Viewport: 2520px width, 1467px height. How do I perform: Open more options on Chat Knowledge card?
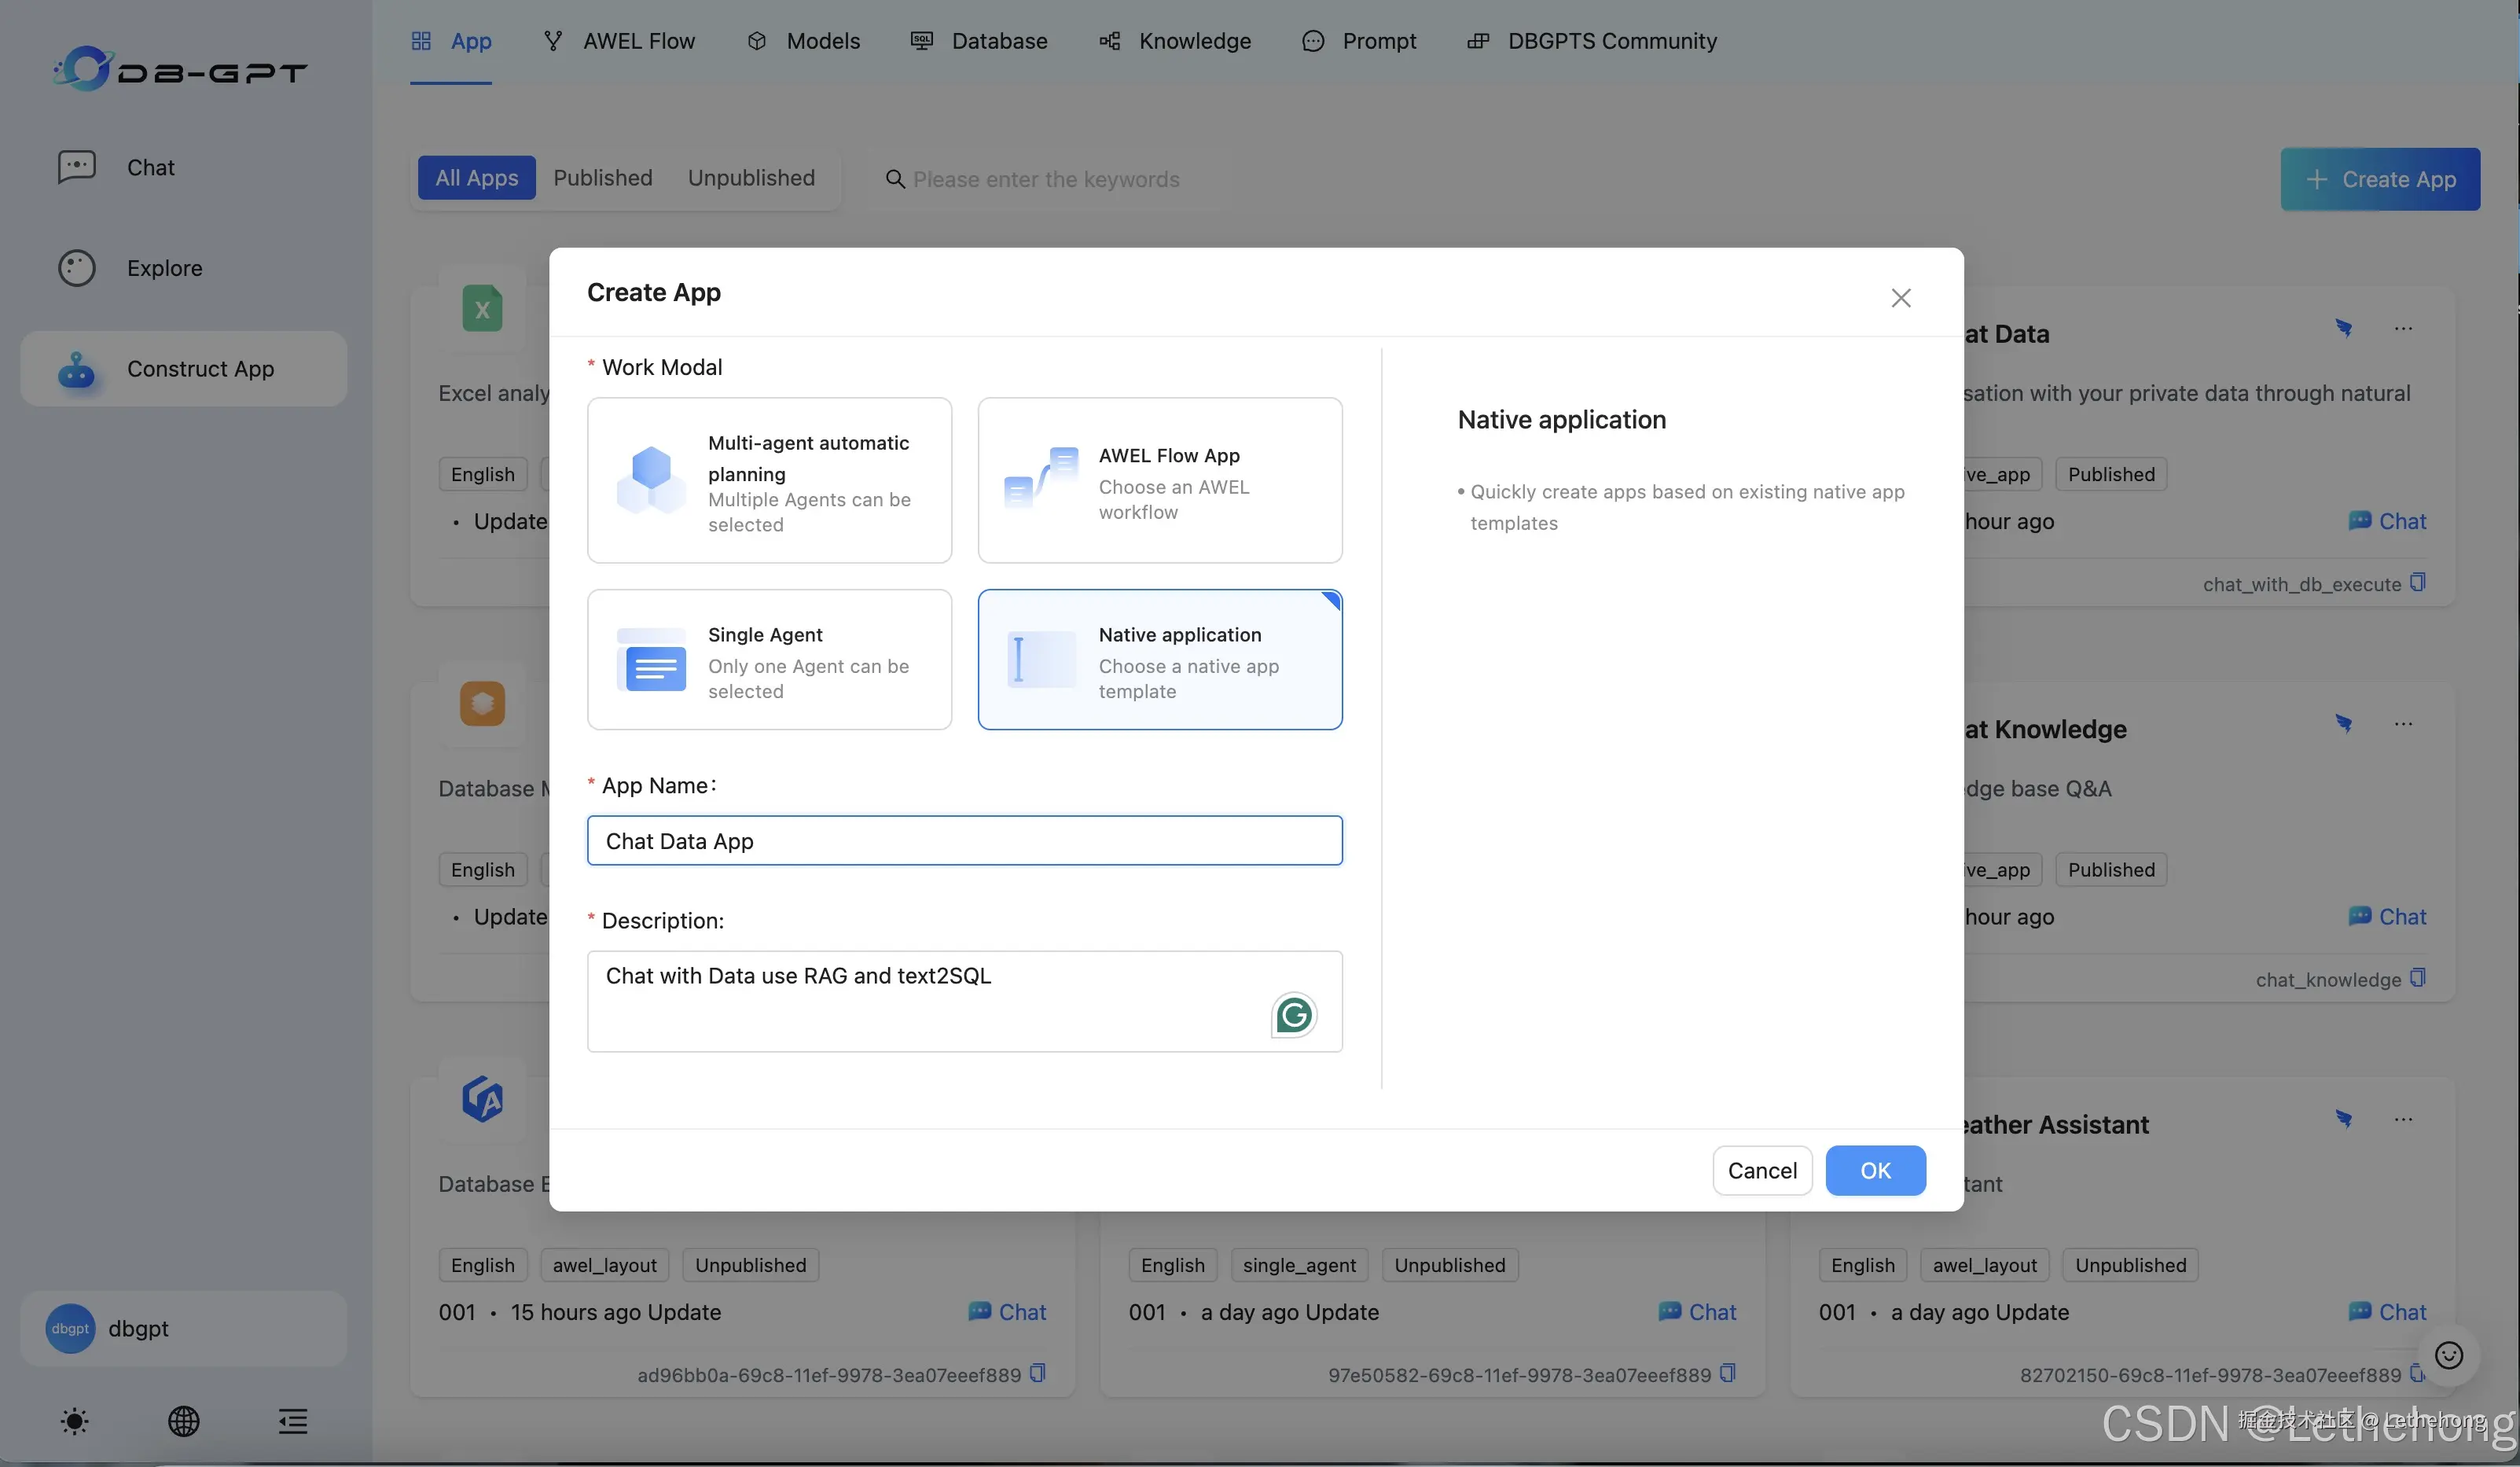click(2403, 724)
